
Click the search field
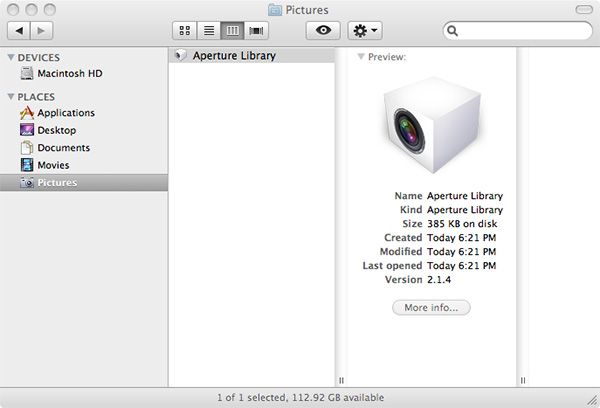click(518, 31)
